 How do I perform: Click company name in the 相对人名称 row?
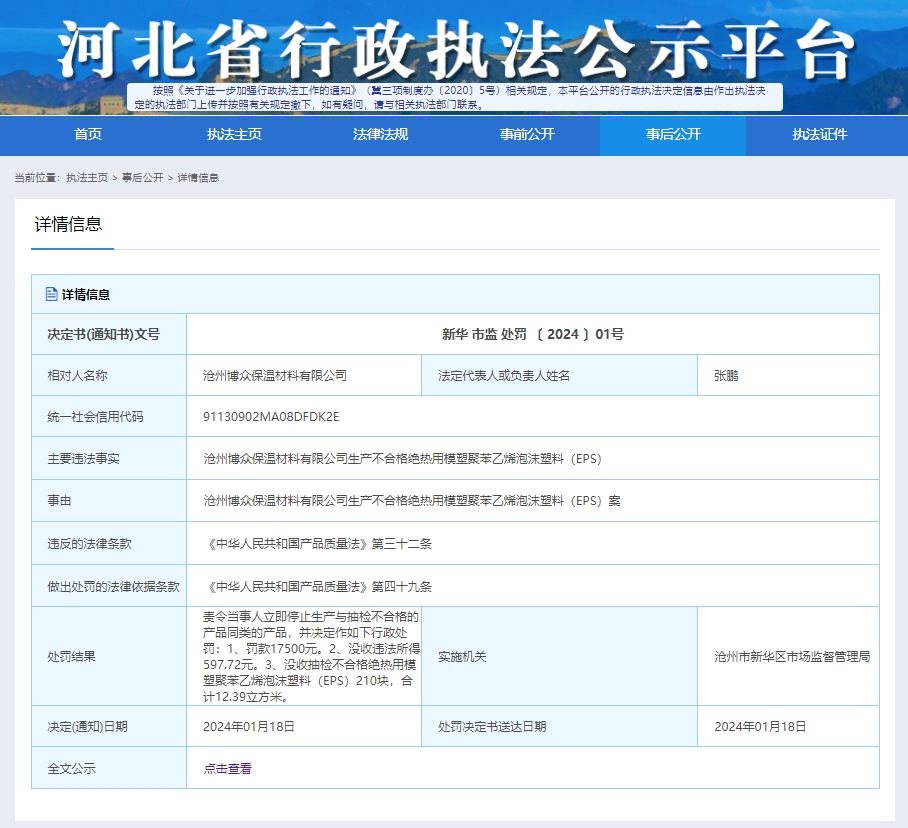coord(275,376)
